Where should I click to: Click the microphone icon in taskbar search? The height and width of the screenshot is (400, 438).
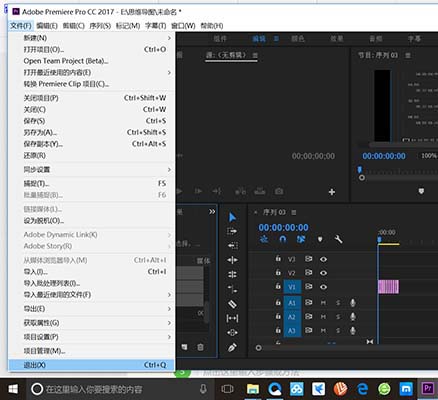[203, 389]
